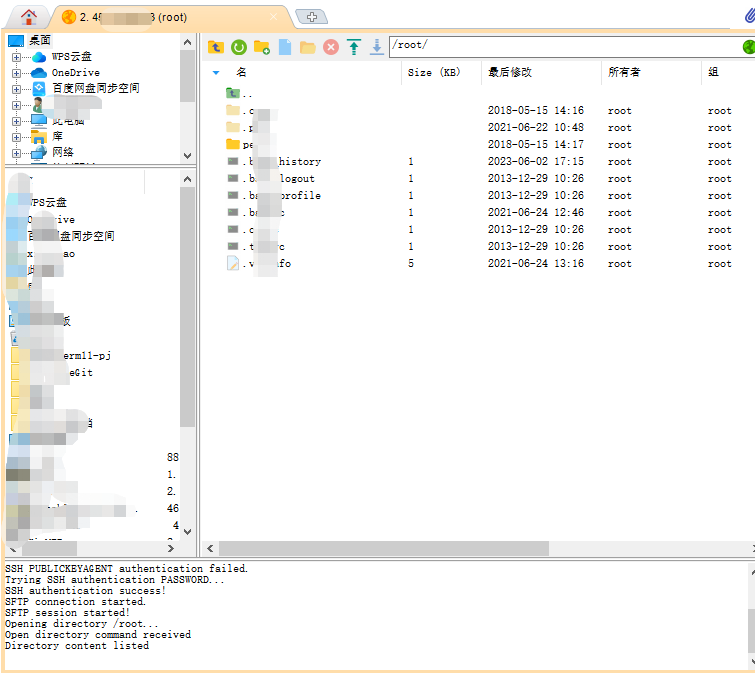Image resolution: width=755 pixels, height=673 pixels.
Task: Click the file list horizontal scrollbar
Action: point(380,548)
